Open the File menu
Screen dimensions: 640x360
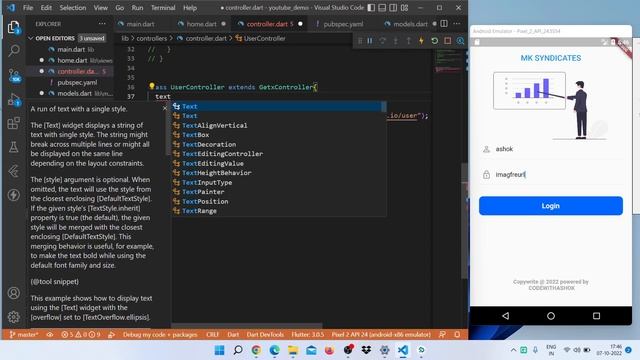pyautogui.click(x=28, y=8)
